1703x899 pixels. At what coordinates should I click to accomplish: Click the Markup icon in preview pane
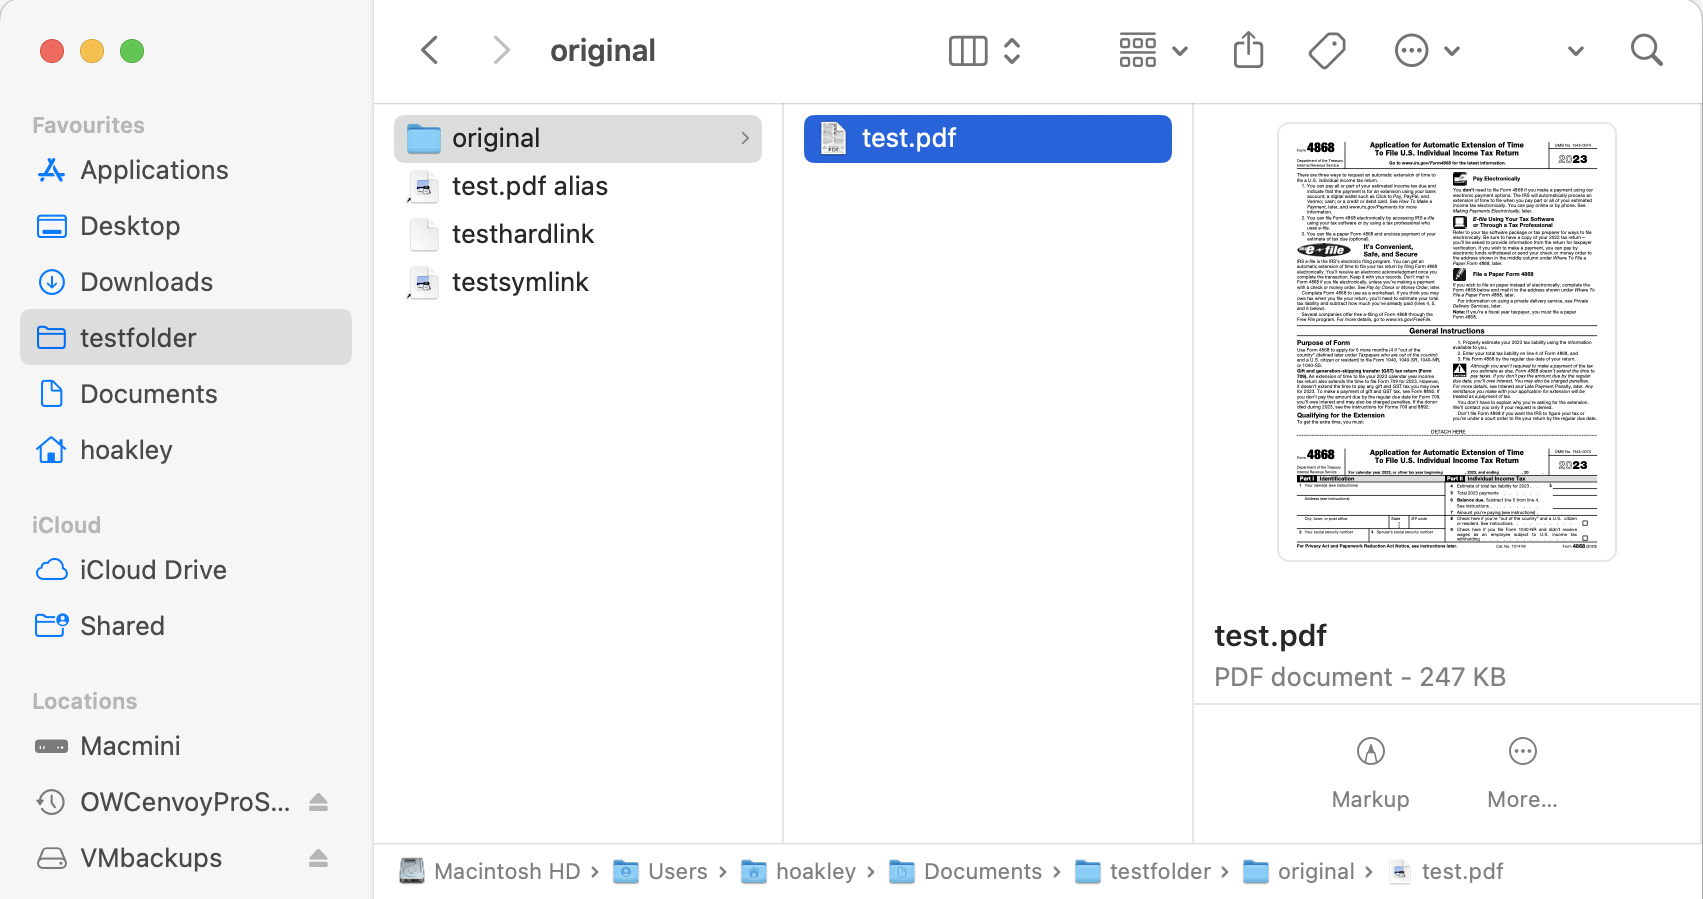(1370, 751)
